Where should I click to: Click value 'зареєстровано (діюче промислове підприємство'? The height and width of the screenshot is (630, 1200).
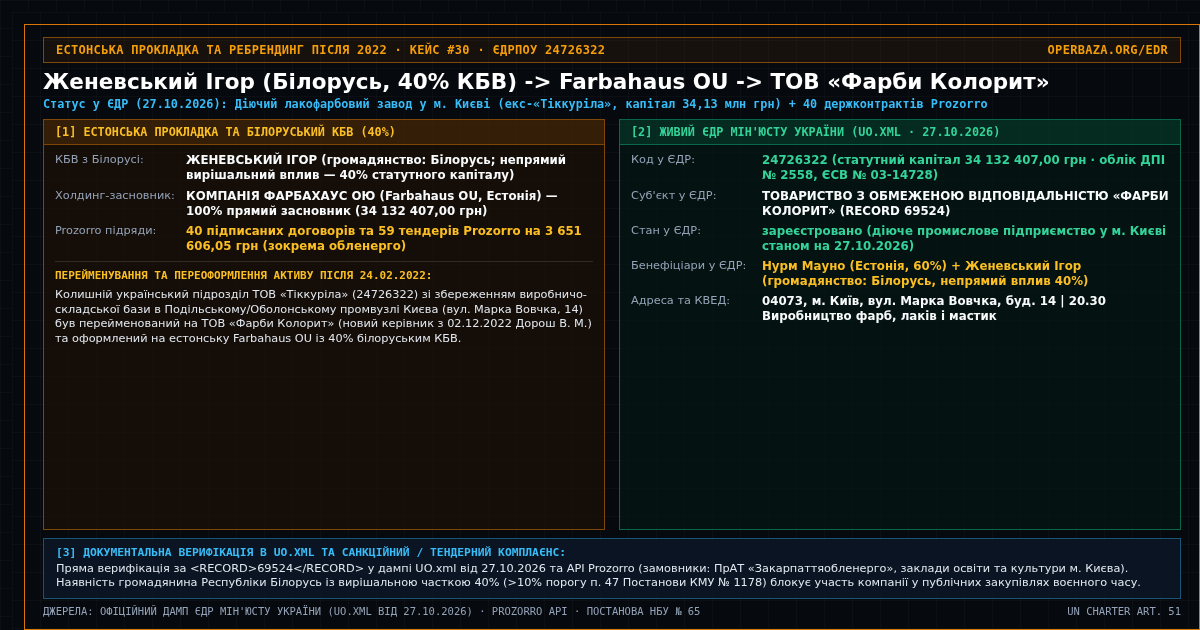pos(964,238)
